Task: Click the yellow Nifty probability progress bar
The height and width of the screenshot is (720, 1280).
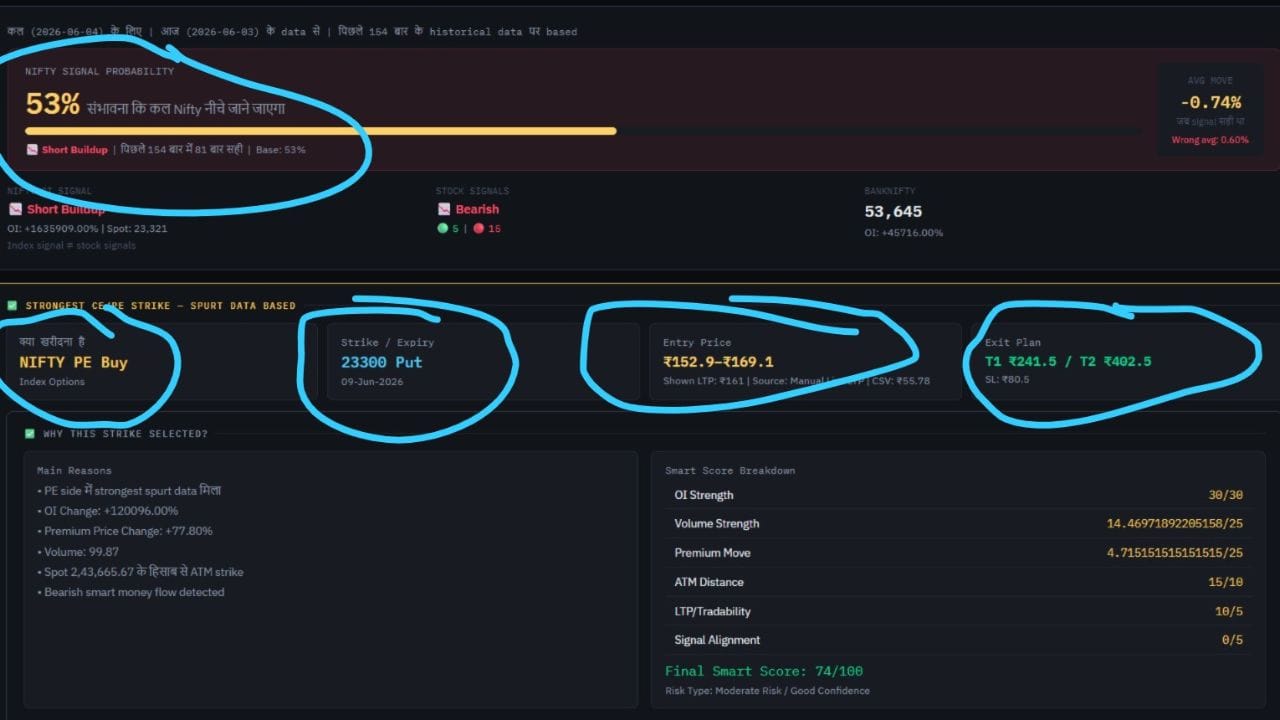Action: [x=321, y=131]
